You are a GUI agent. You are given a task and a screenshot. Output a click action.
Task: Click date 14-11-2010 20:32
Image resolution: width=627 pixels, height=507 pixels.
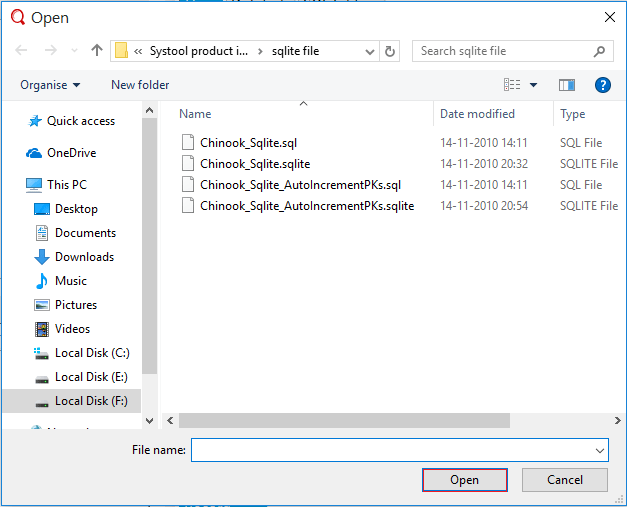point(484,164)
